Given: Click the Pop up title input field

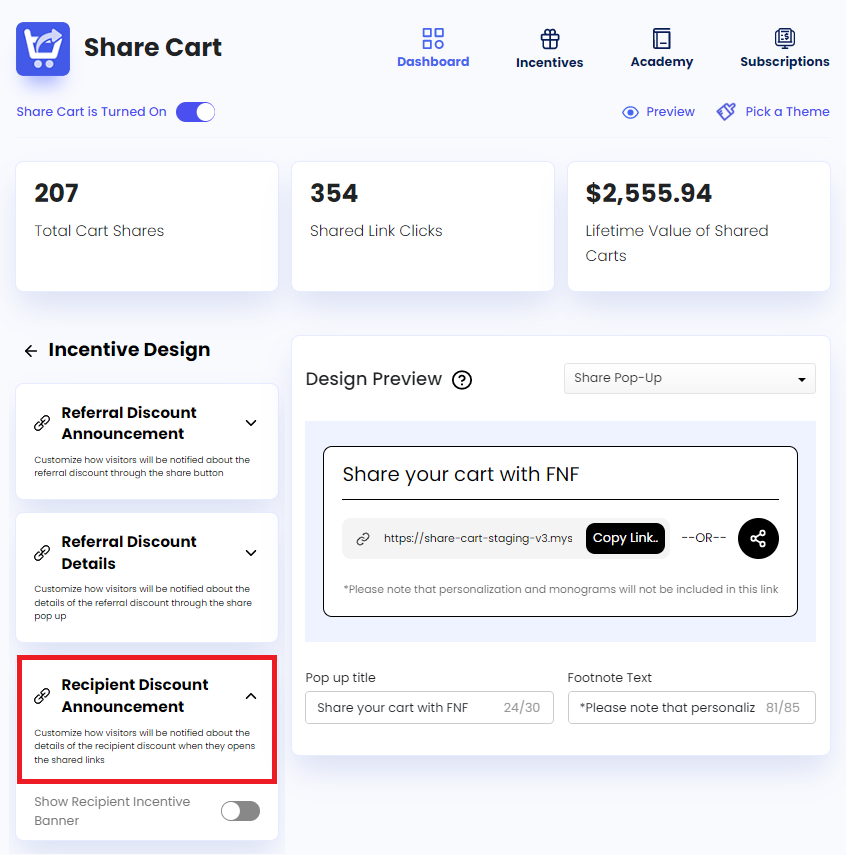Looking at the screenshot, I should coord(429,707).
